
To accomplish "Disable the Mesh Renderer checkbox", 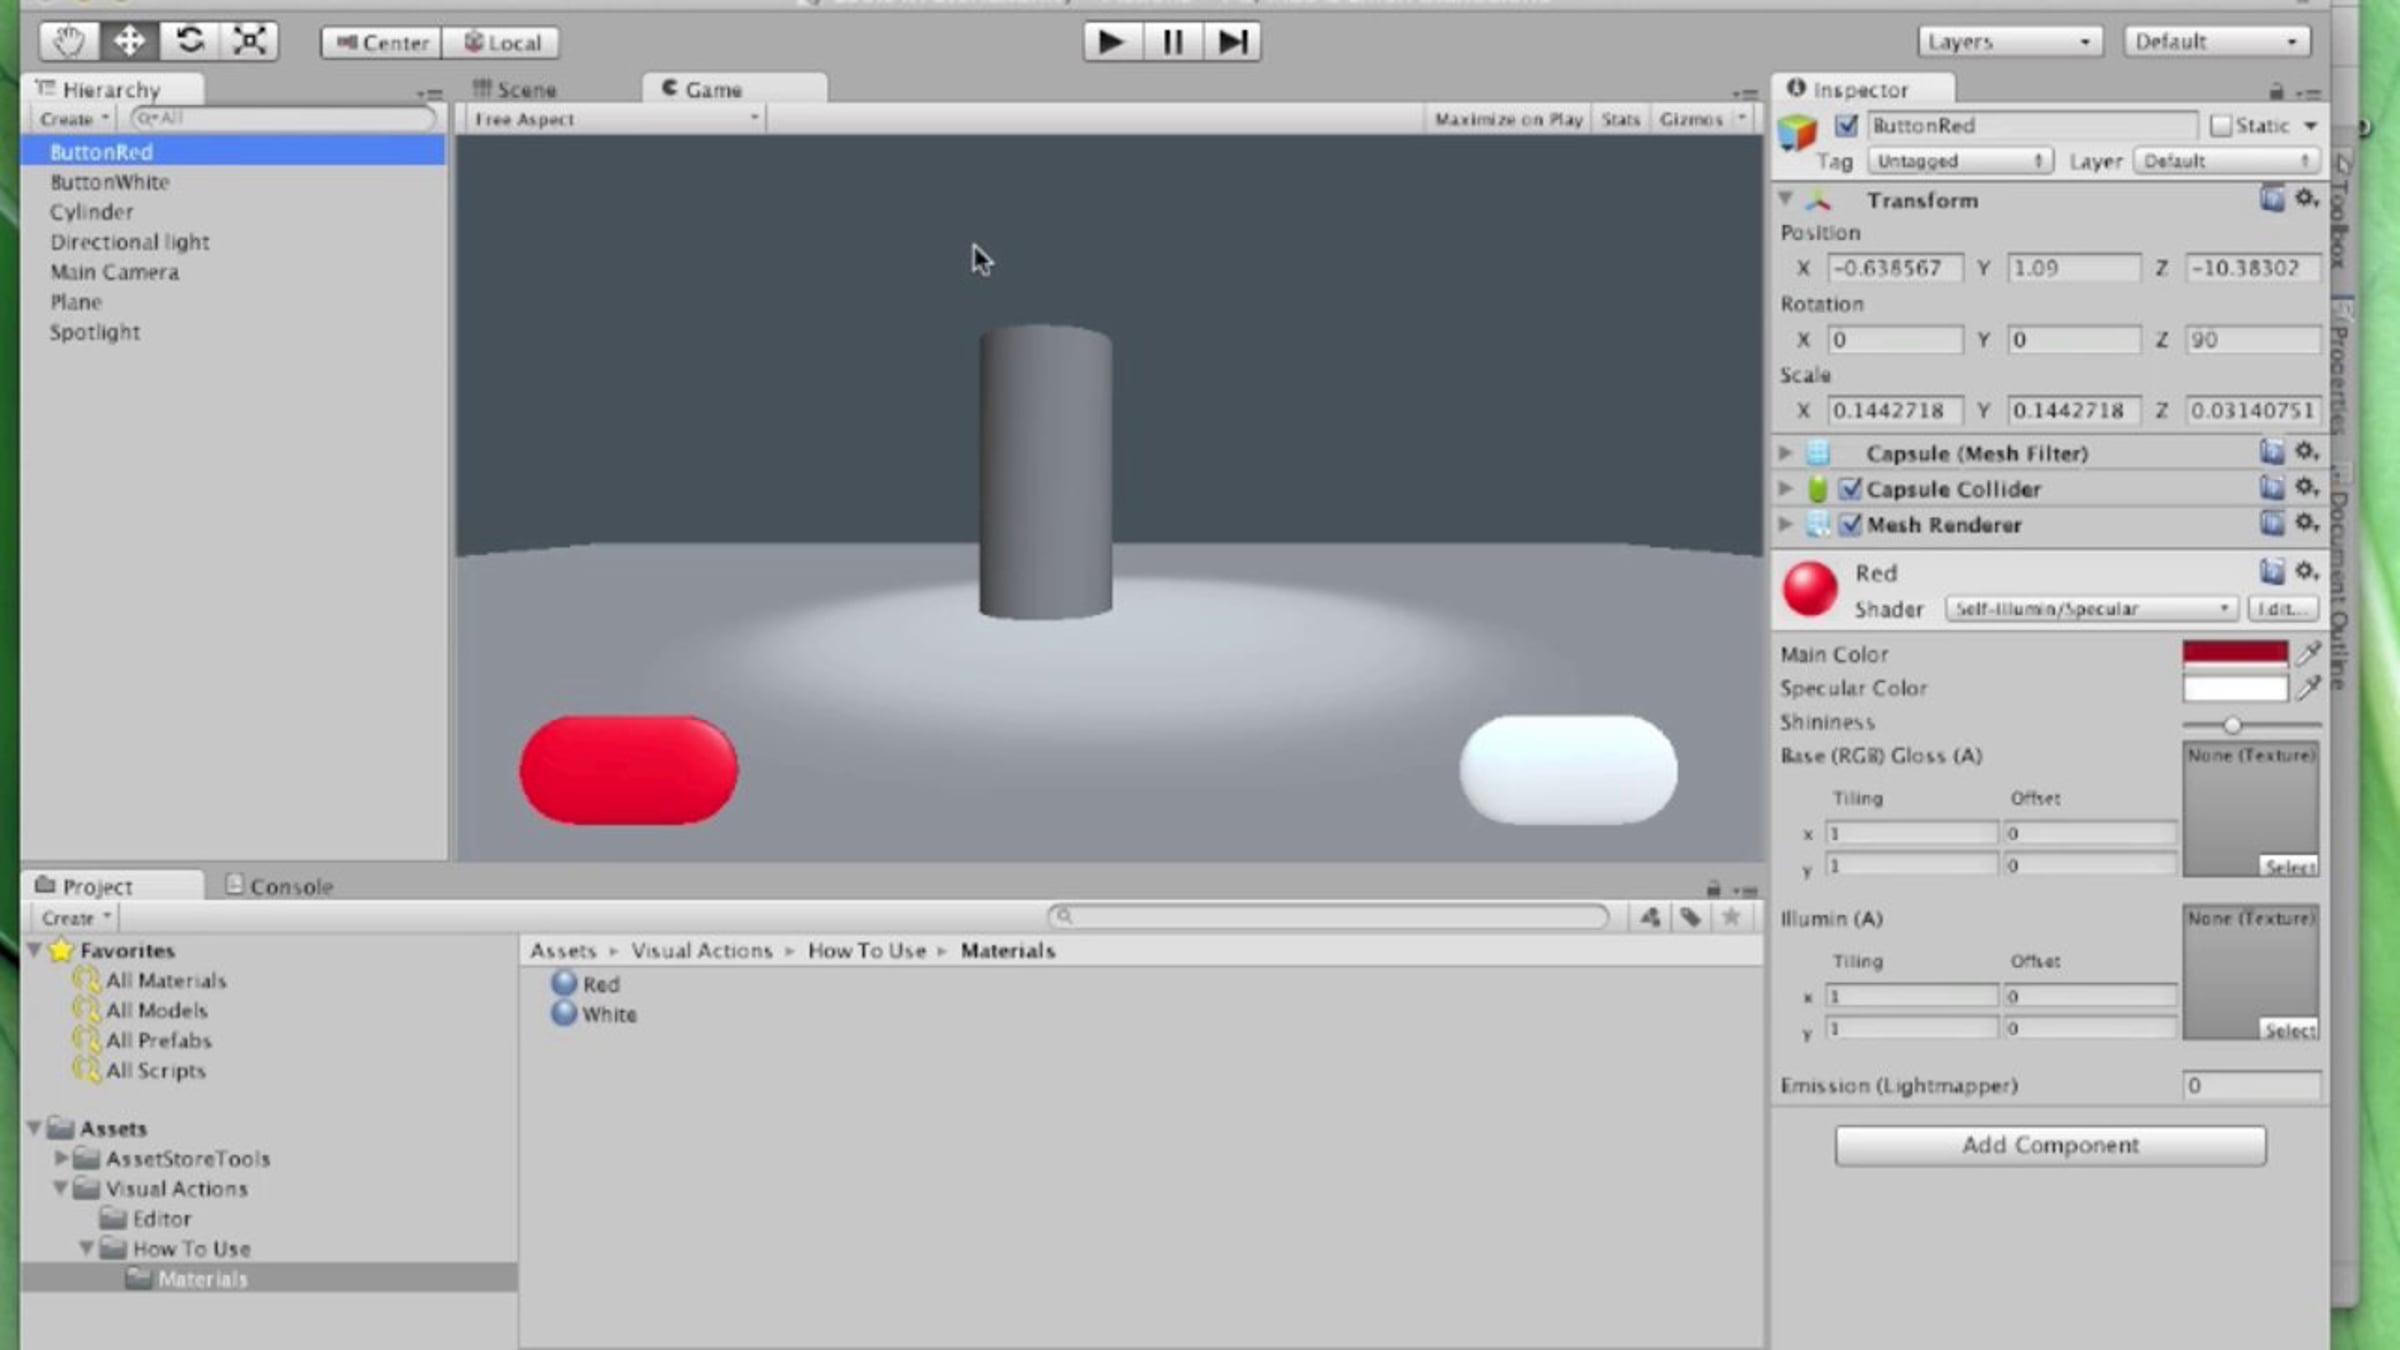I will (1850, 524).
